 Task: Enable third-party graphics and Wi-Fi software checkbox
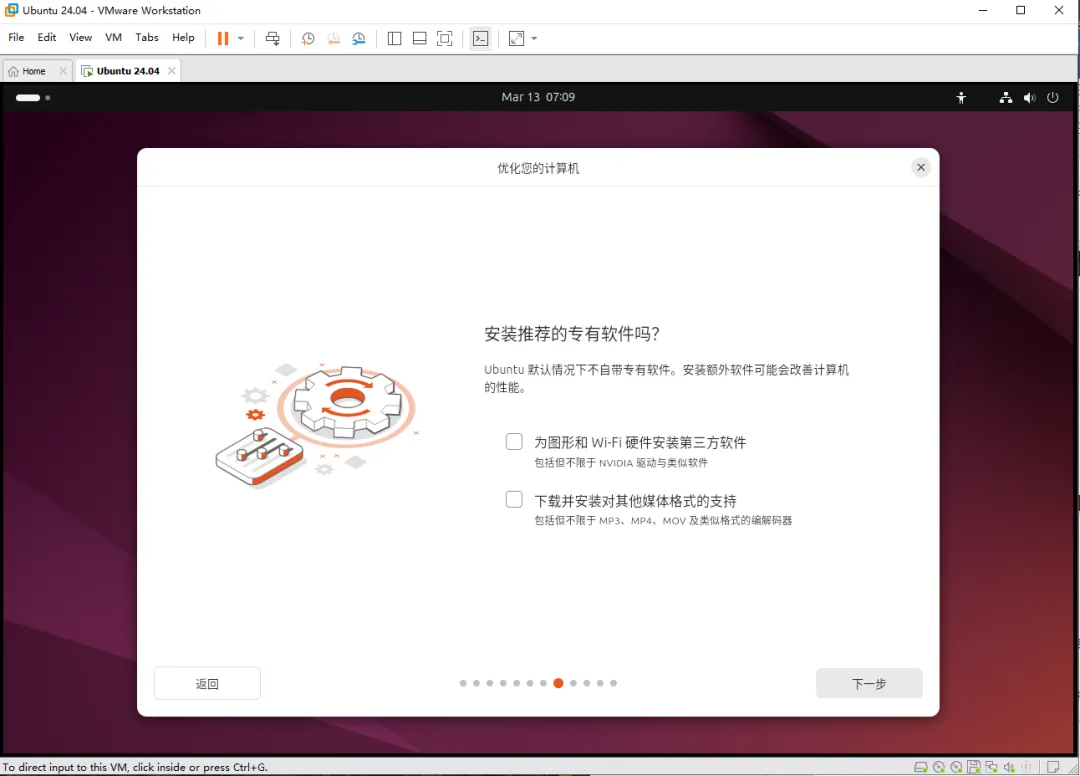(x=514, y=441)
